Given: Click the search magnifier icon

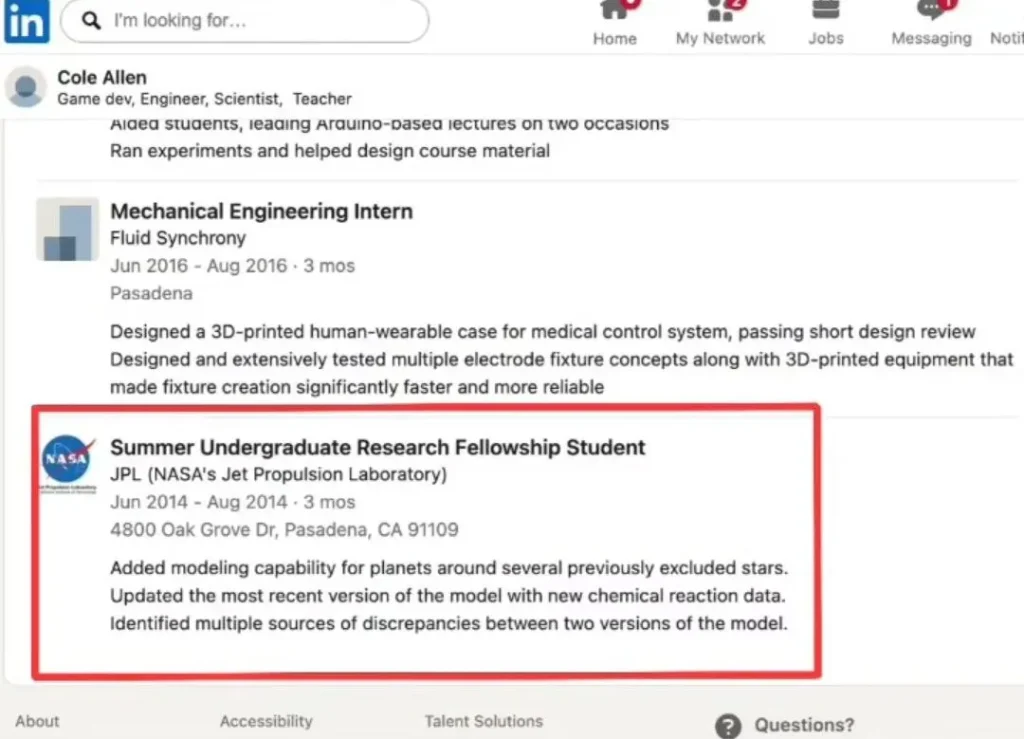Looking at the screenshot, I should [x=92, y=21].
